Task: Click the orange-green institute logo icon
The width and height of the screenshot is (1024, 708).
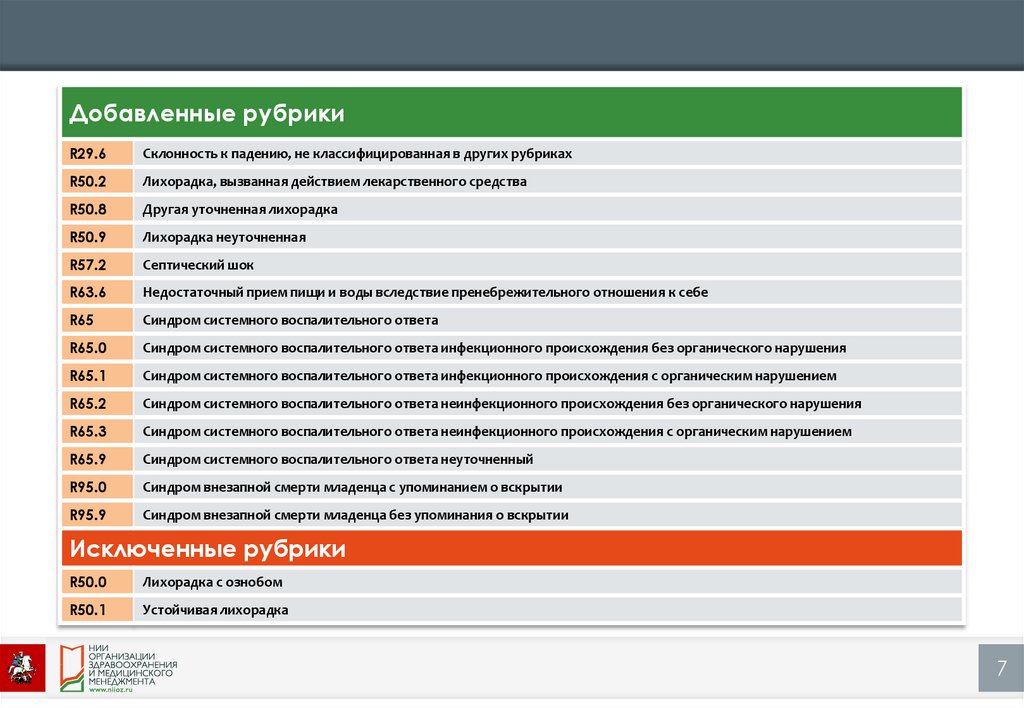Action: point(70,667)
